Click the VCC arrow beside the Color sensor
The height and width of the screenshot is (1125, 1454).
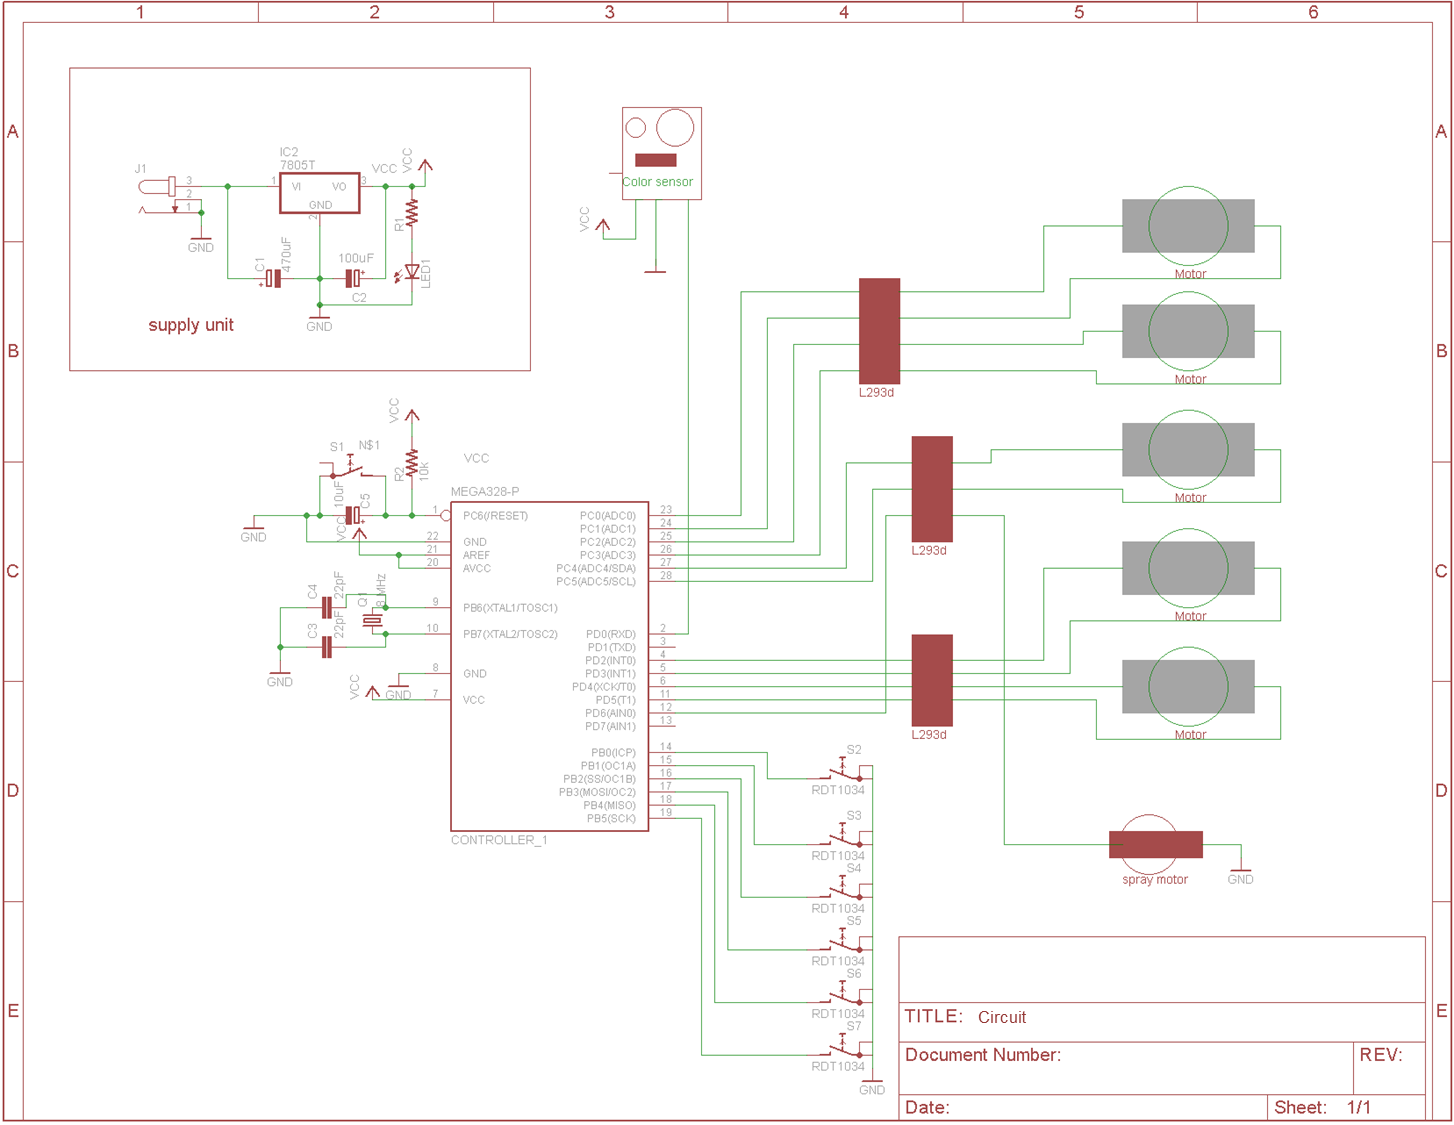click(x=603, y=227)
